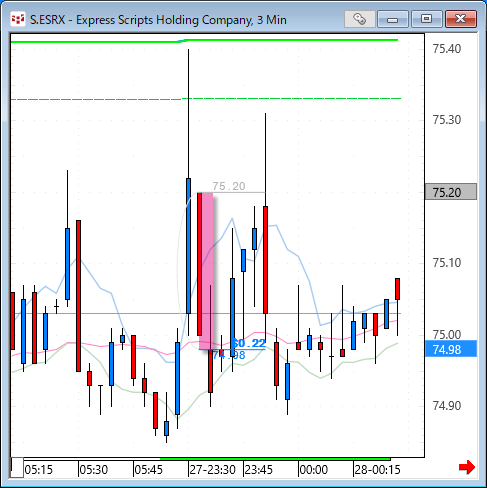Viewport: 487px width, 488px height.
Task: Click the 05:15 time axis label
Action: (39, 470)
